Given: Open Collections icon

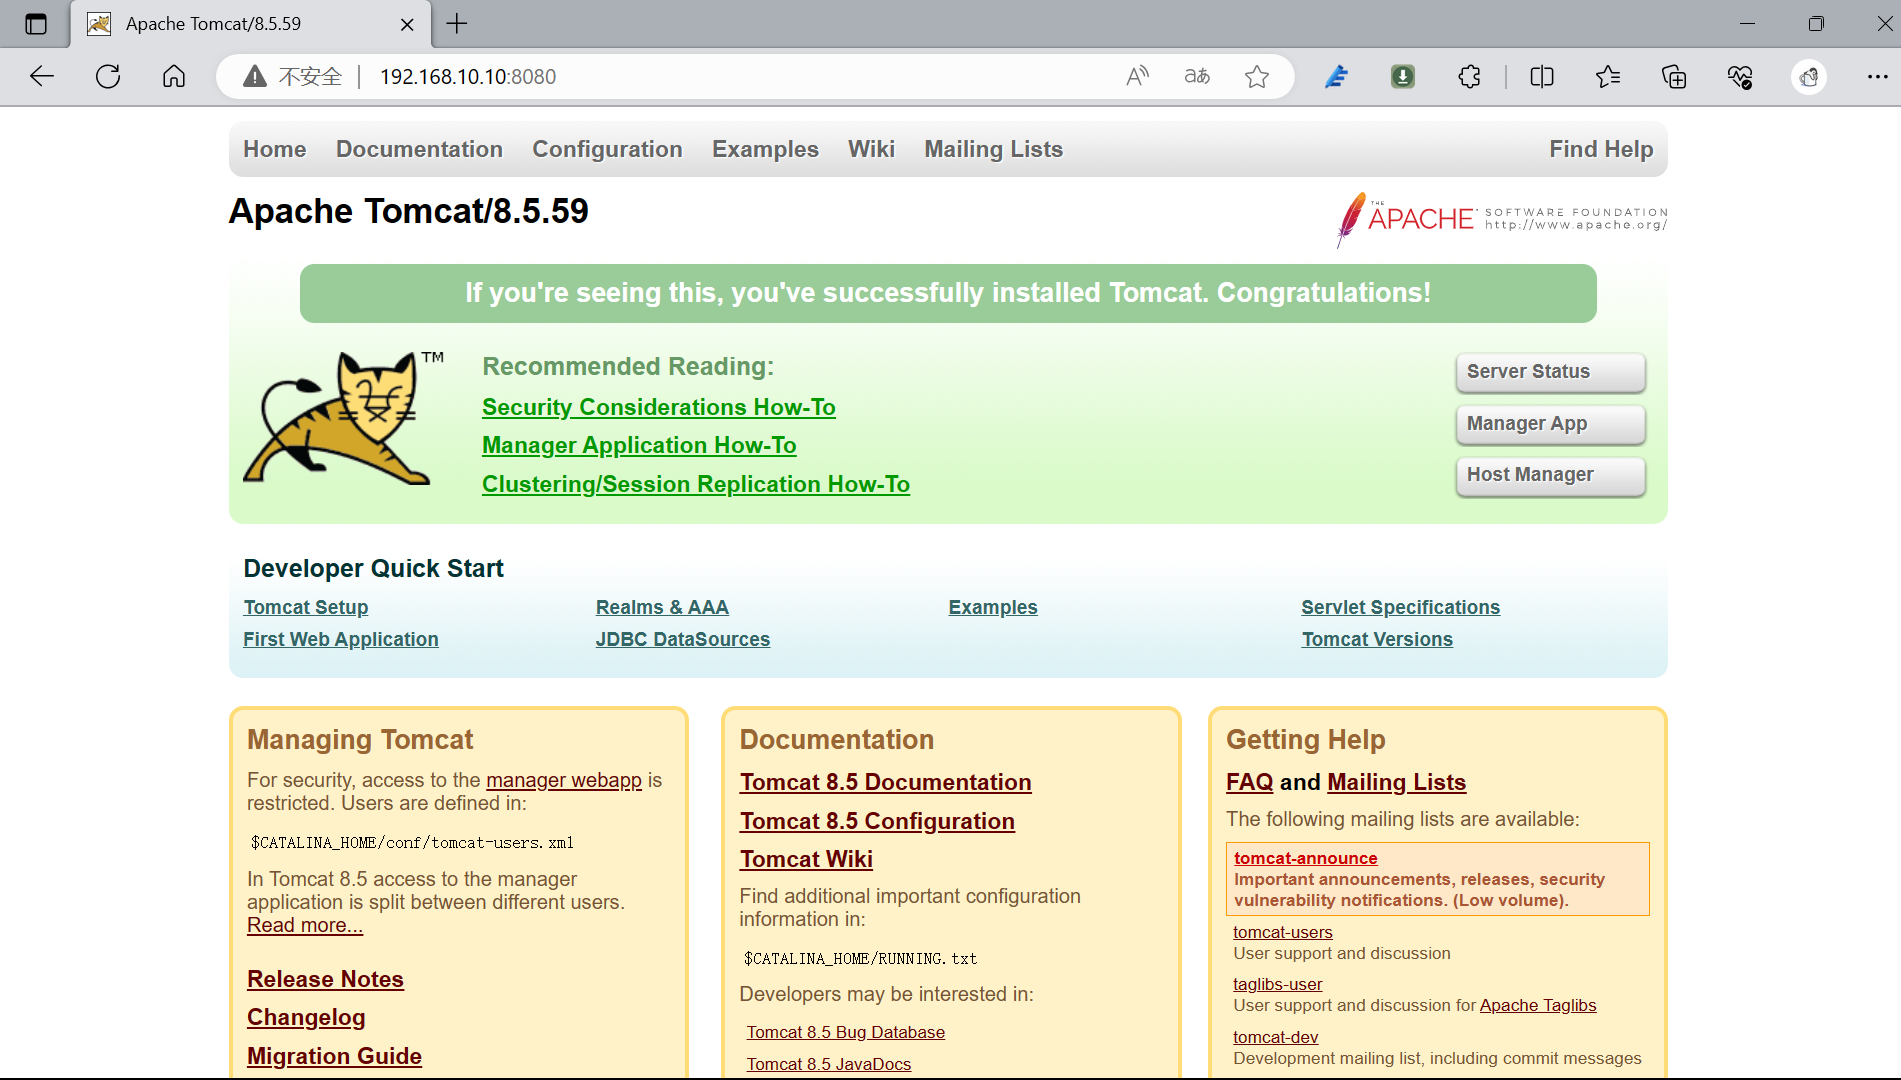Looking at the screenshot, I should pyautogui.click(x=1674, y=76).
